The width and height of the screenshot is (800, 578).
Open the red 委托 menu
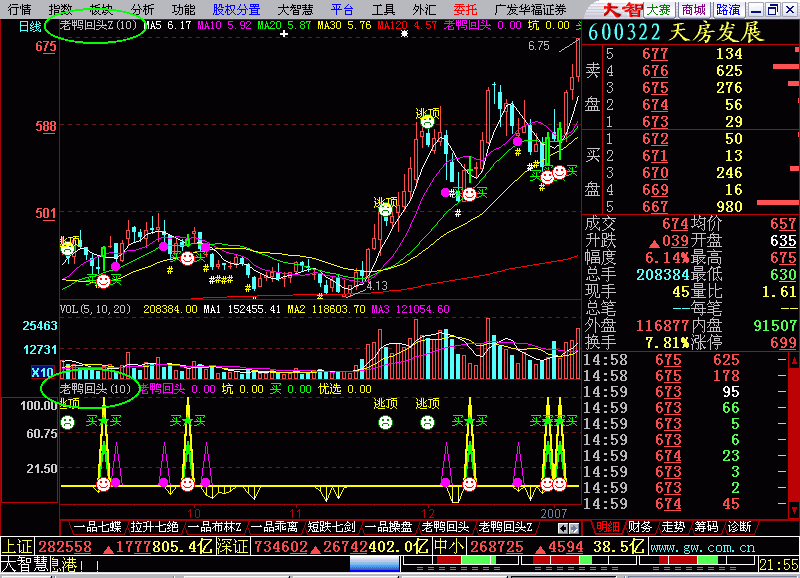tap(465, 9)
